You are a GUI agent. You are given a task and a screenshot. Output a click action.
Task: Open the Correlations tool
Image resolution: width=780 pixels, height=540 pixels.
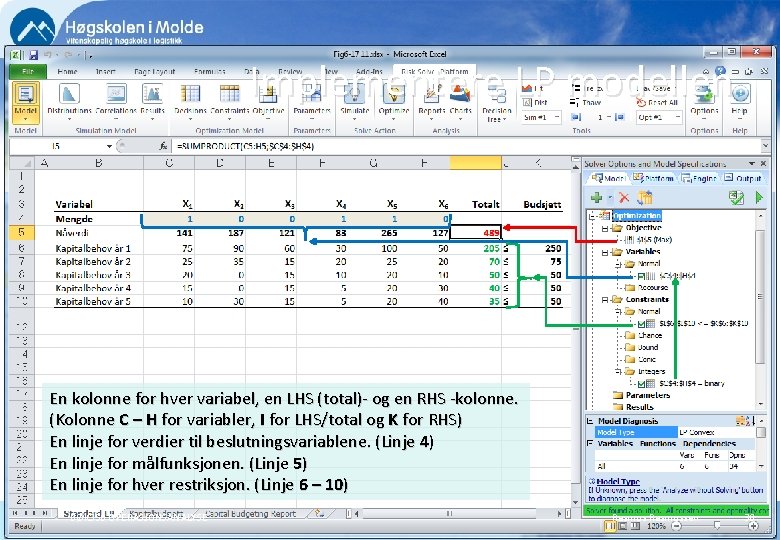pos(116,102)
